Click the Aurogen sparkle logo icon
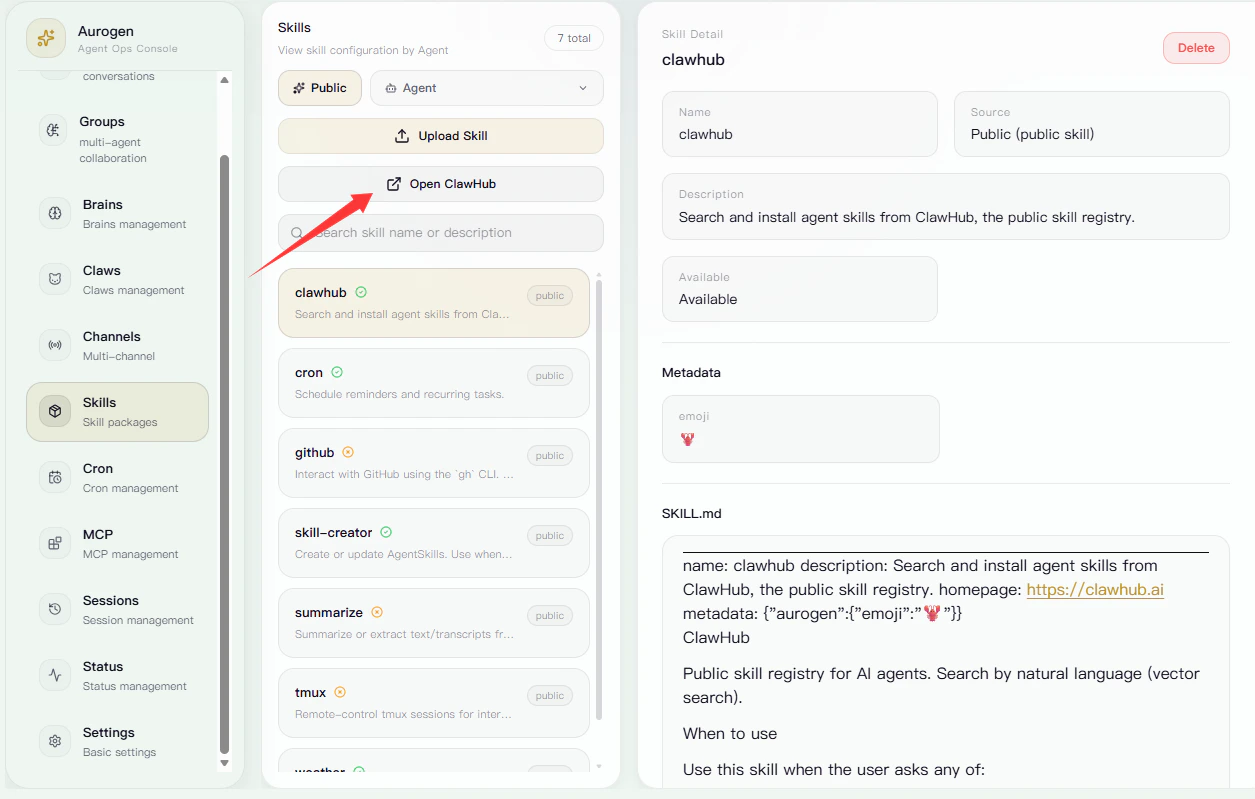This screenshot has height=799, width=1255. tap(45, 38)
